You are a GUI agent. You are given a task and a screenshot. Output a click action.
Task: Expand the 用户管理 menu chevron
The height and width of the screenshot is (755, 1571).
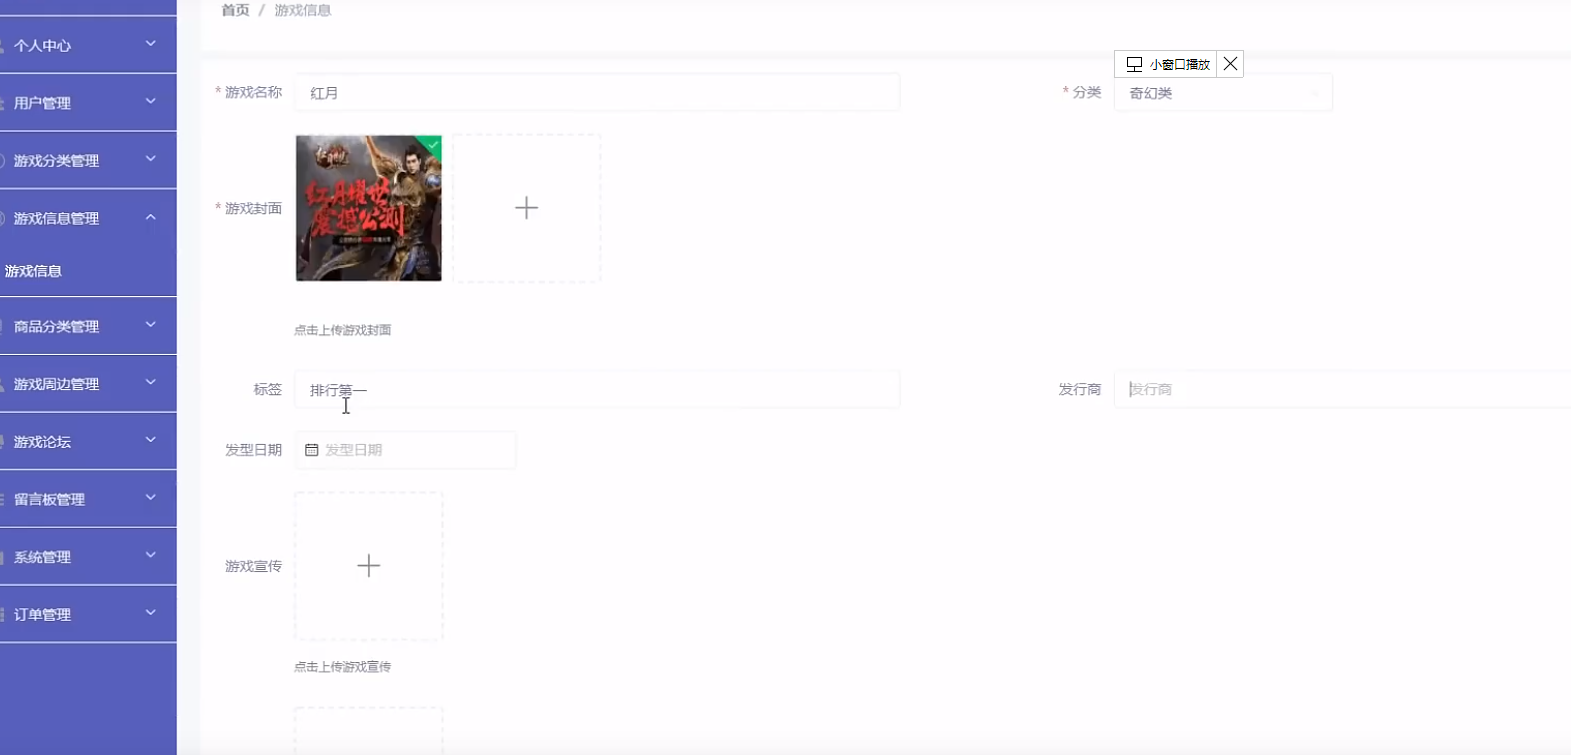pyautogui.click(x=151, y=102)
